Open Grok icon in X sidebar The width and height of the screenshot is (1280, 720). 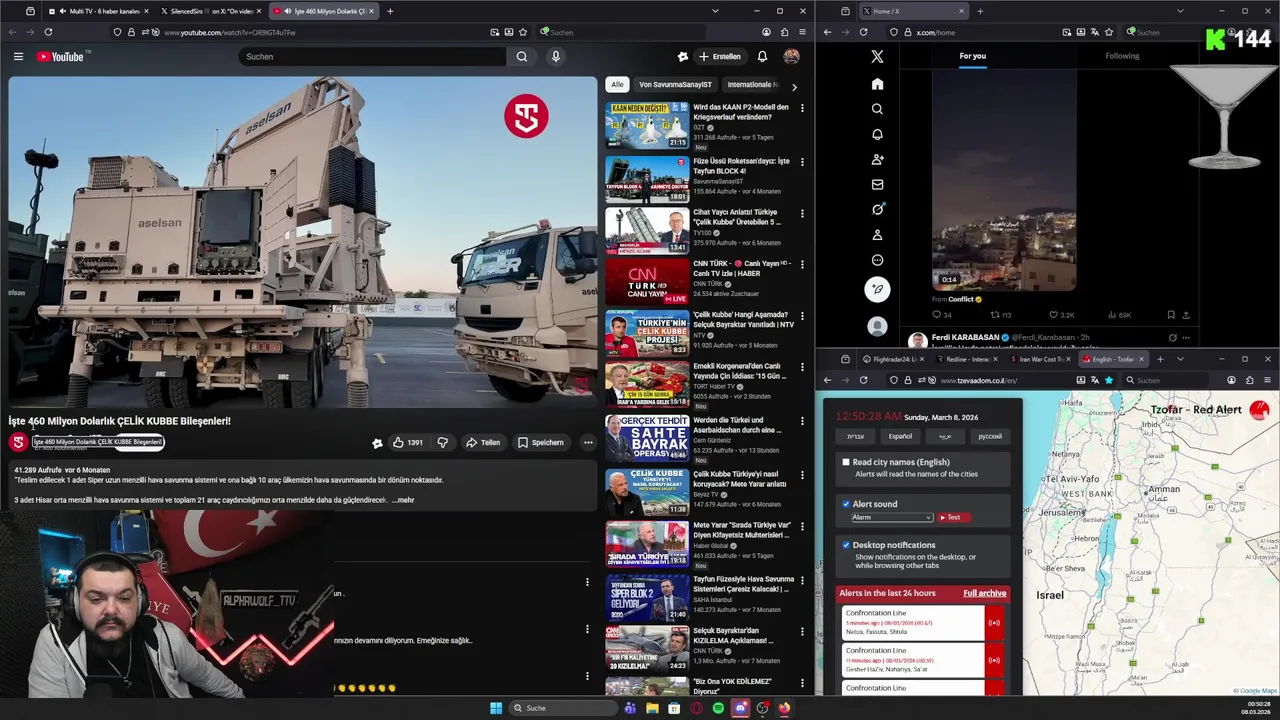[877, 209]
